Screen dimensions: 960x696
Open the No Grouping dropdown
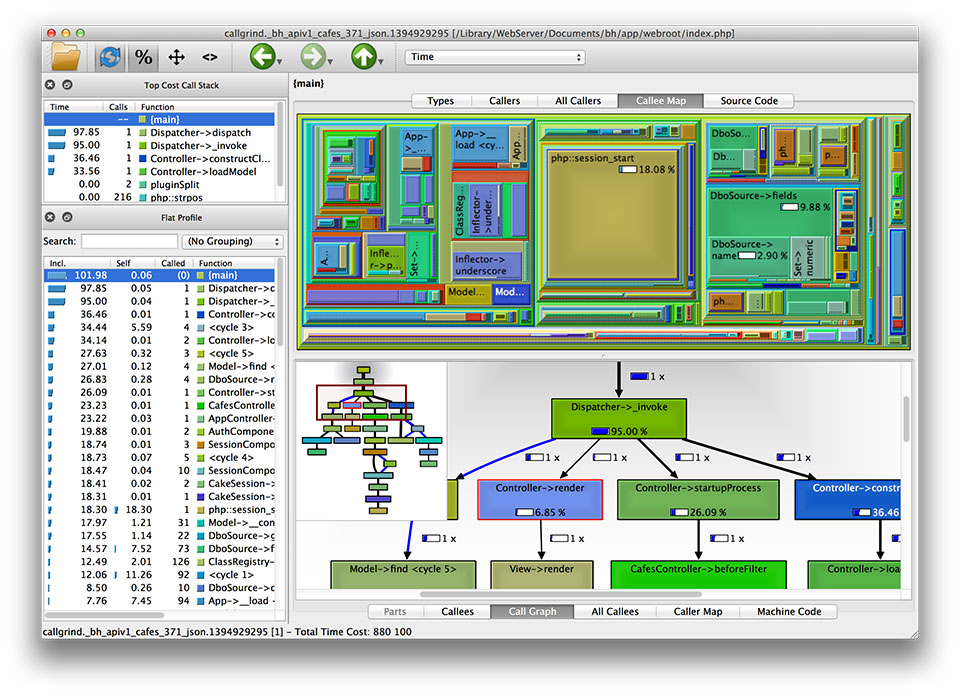pos(233,241)
